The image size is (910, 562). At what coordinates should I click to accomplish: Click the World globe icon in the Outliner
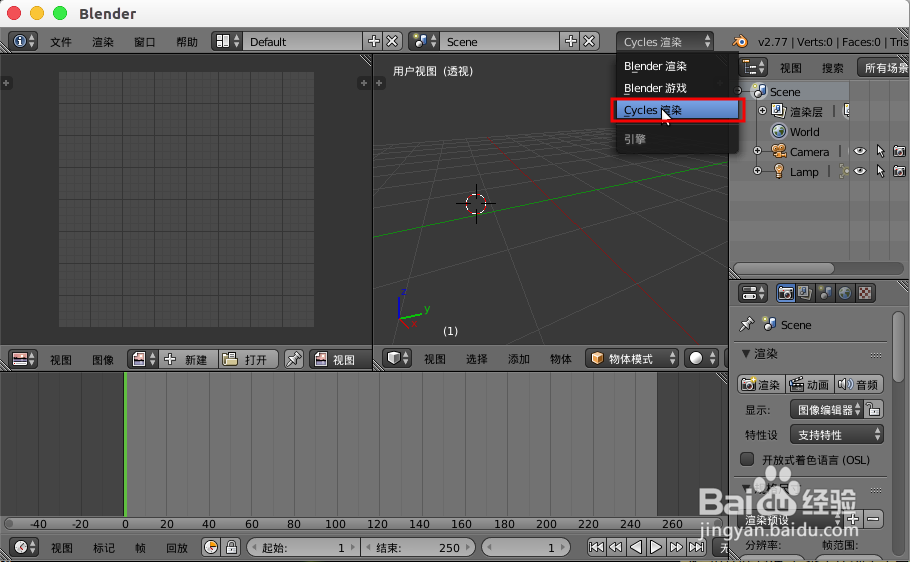click(x=778, y=131)
